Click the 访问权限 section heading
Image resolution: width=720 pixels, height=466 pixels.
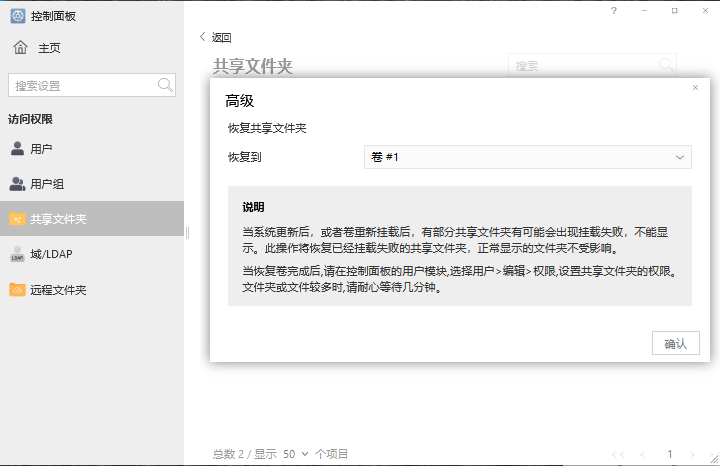30,119
